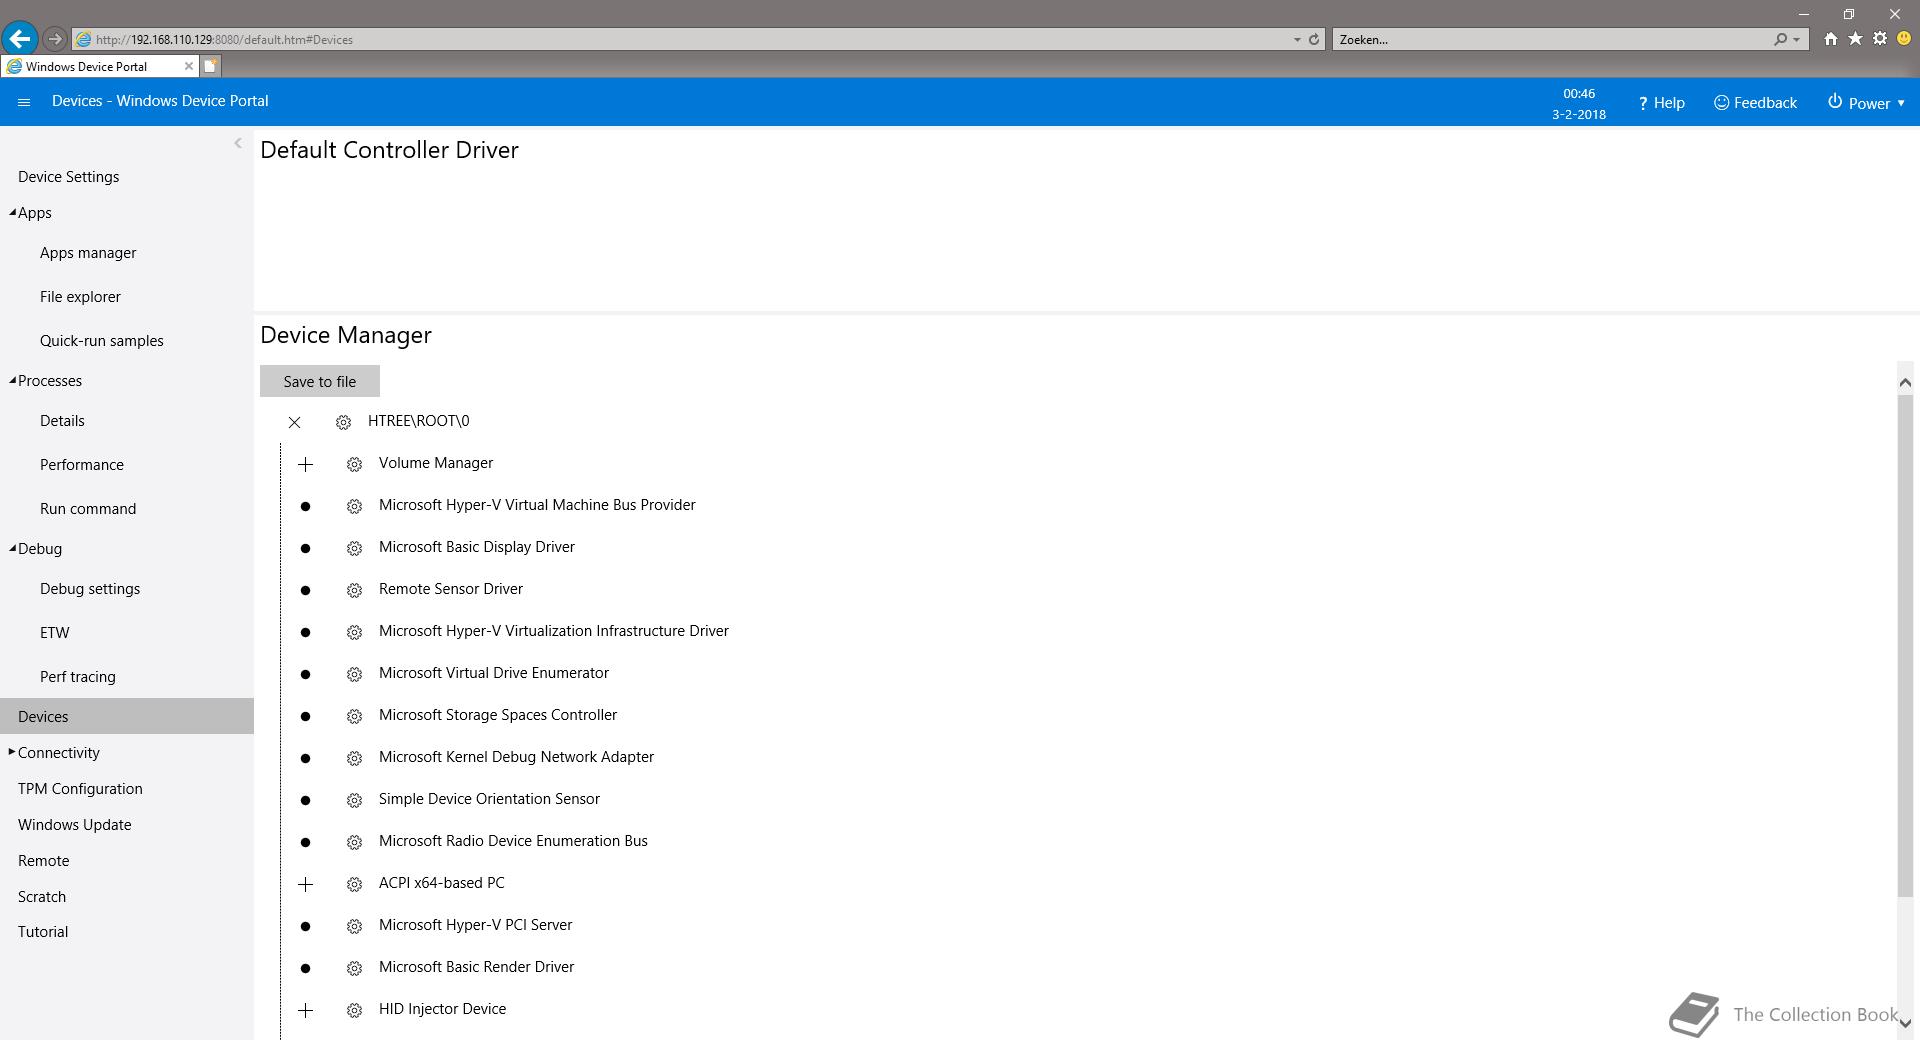Click device list scrollbar down arrow

click(x=1905, y=1023)
